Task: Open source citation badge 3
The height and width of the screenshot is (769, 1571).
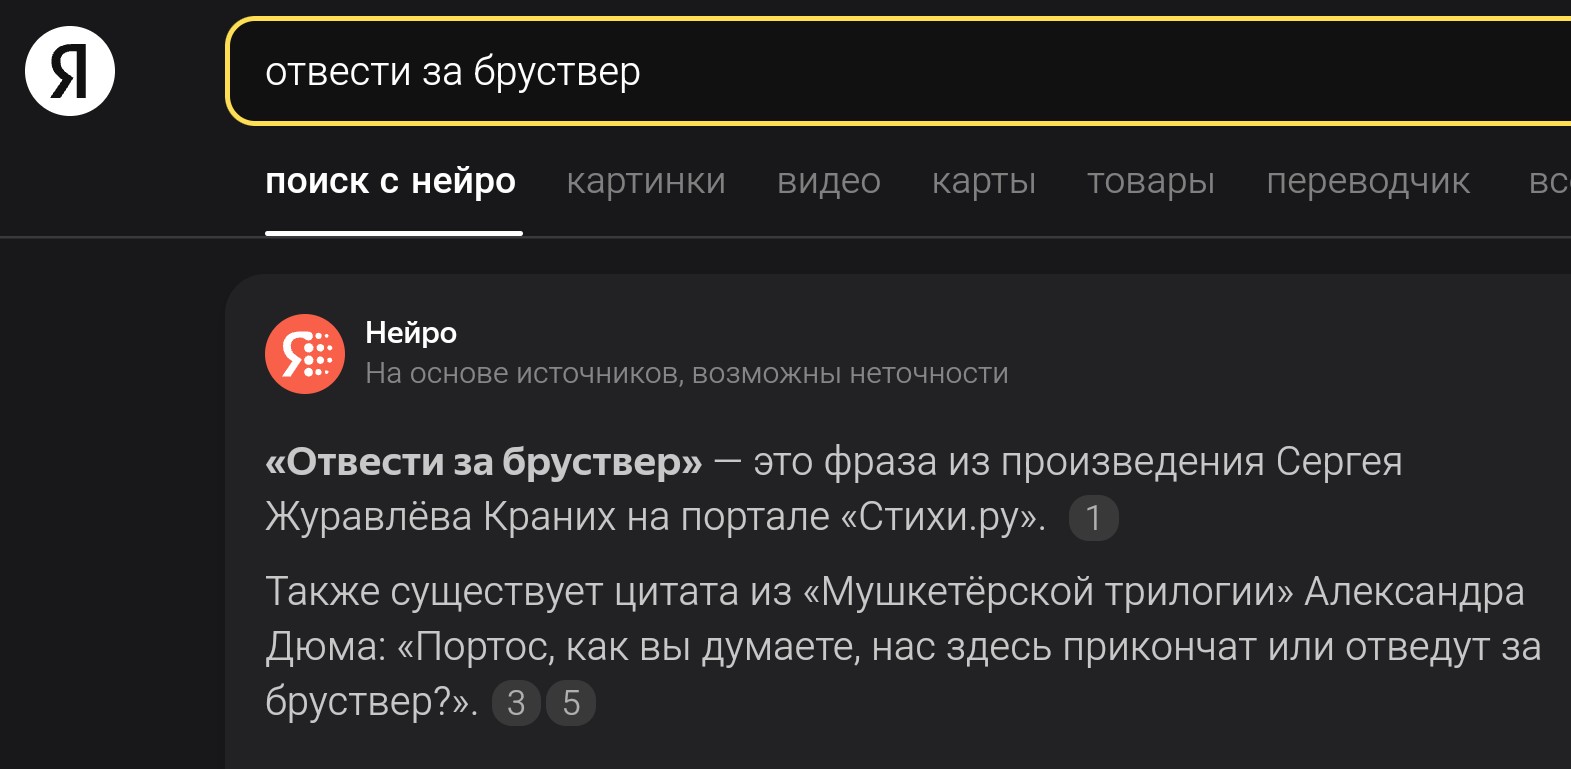Action: [516, 703]
